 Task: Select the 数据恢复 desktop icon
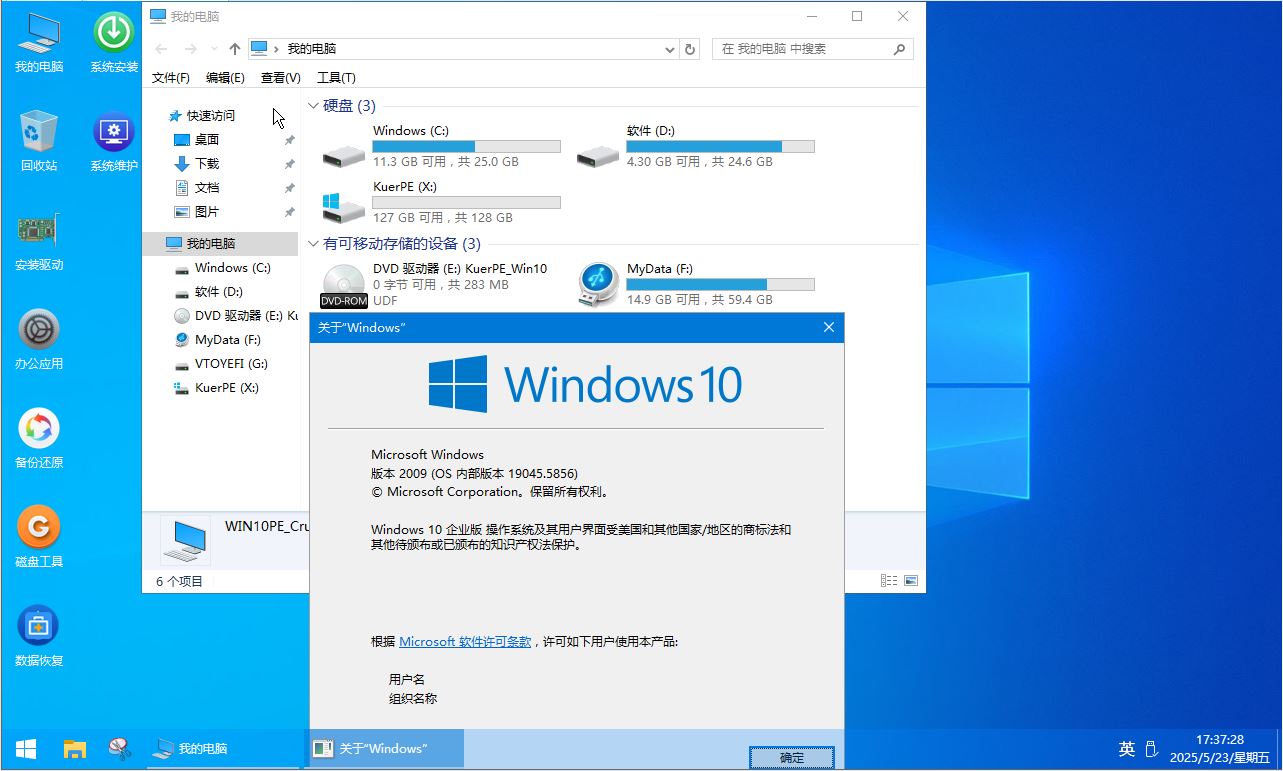(x=39, y=636)
